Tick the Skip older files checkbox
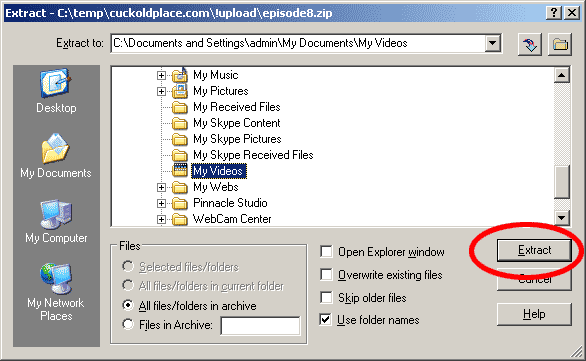Screen dimensions: 586x361 [326, 298]
